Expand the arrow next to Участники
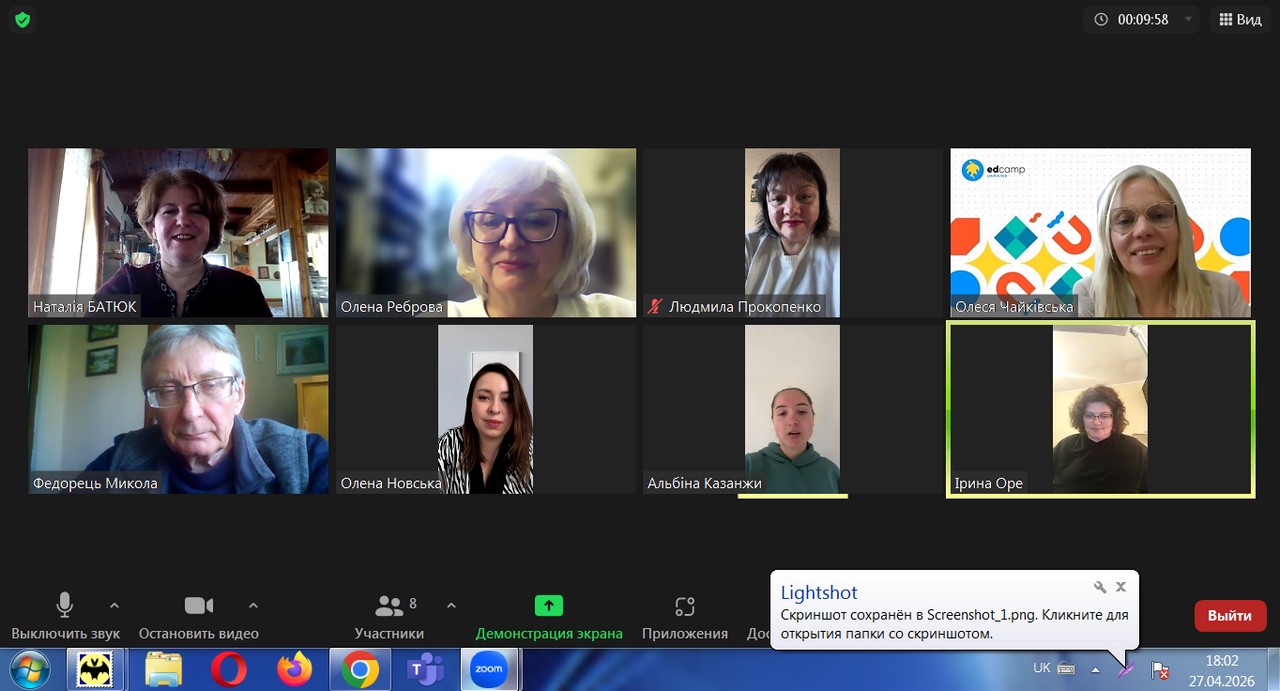The height and width of the screenshot is (691, 1280). 451,605
